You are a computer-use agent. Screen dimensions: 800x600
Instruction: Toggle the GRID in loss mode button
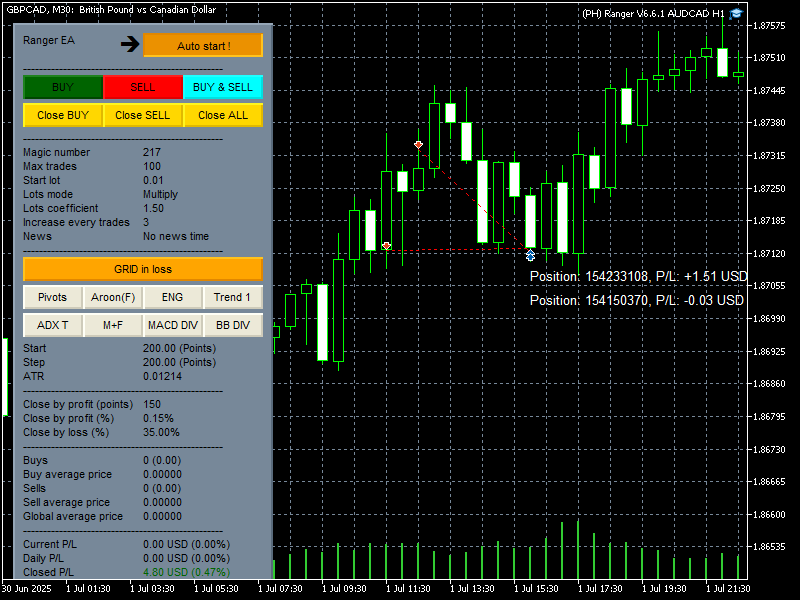(x=143, y=270)
